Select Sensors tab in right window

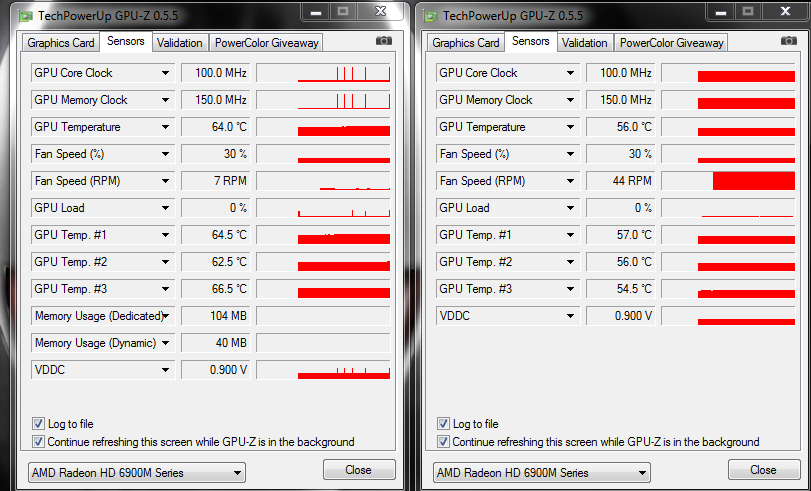531,41
